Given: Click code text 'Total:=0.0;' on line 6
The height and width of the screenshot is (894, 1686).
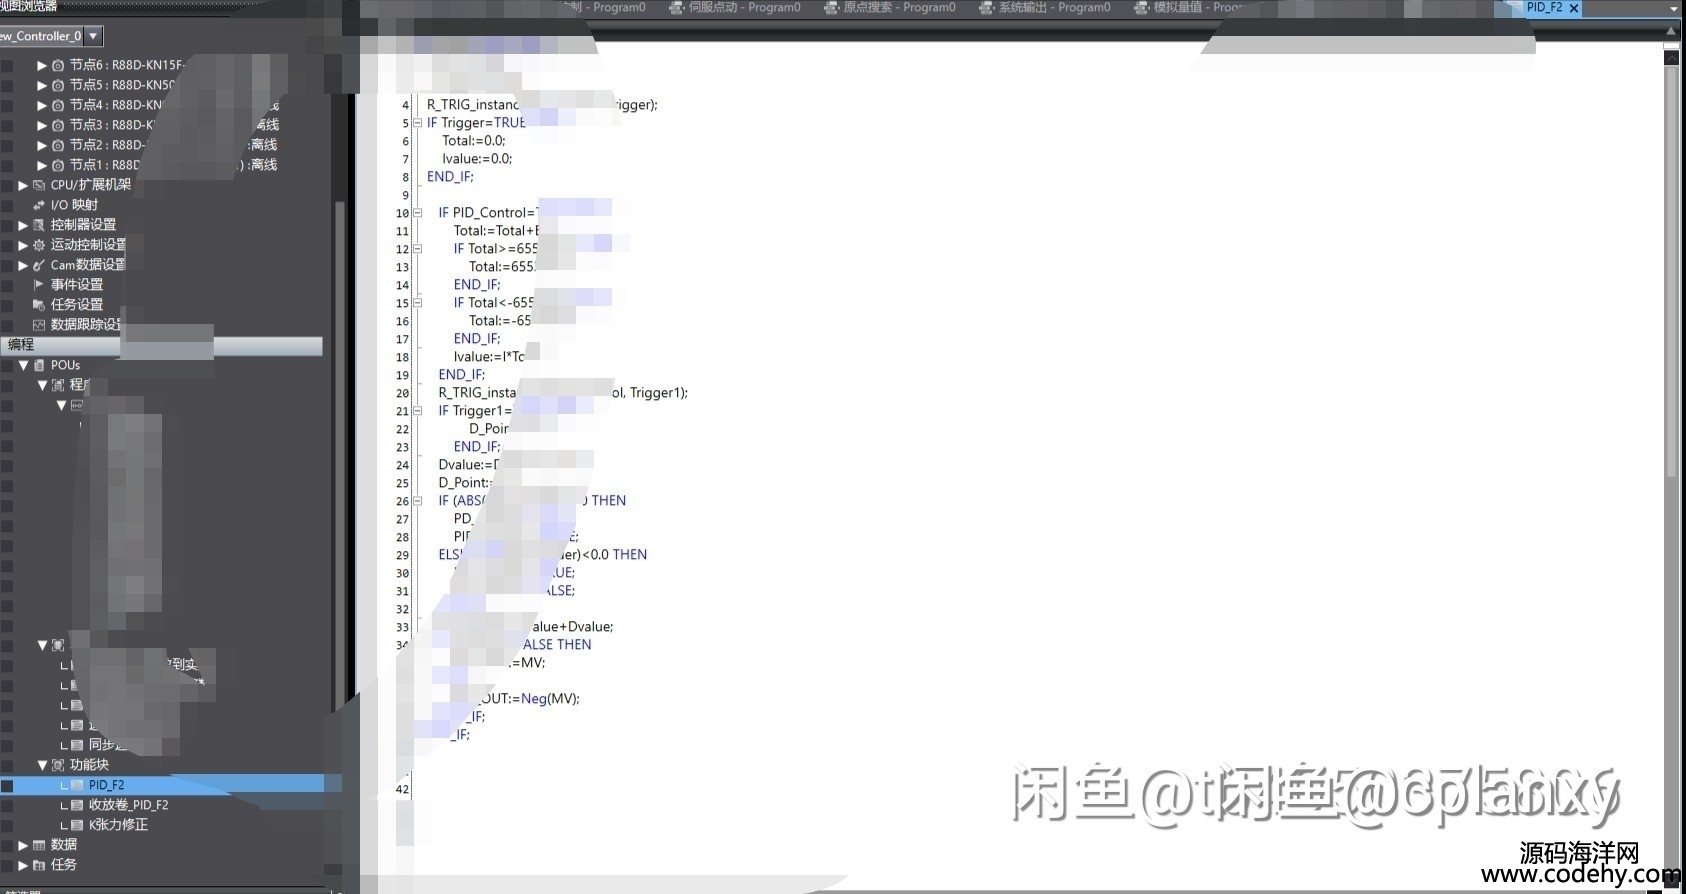Looking at the screenshot, I should pos(474,141).
